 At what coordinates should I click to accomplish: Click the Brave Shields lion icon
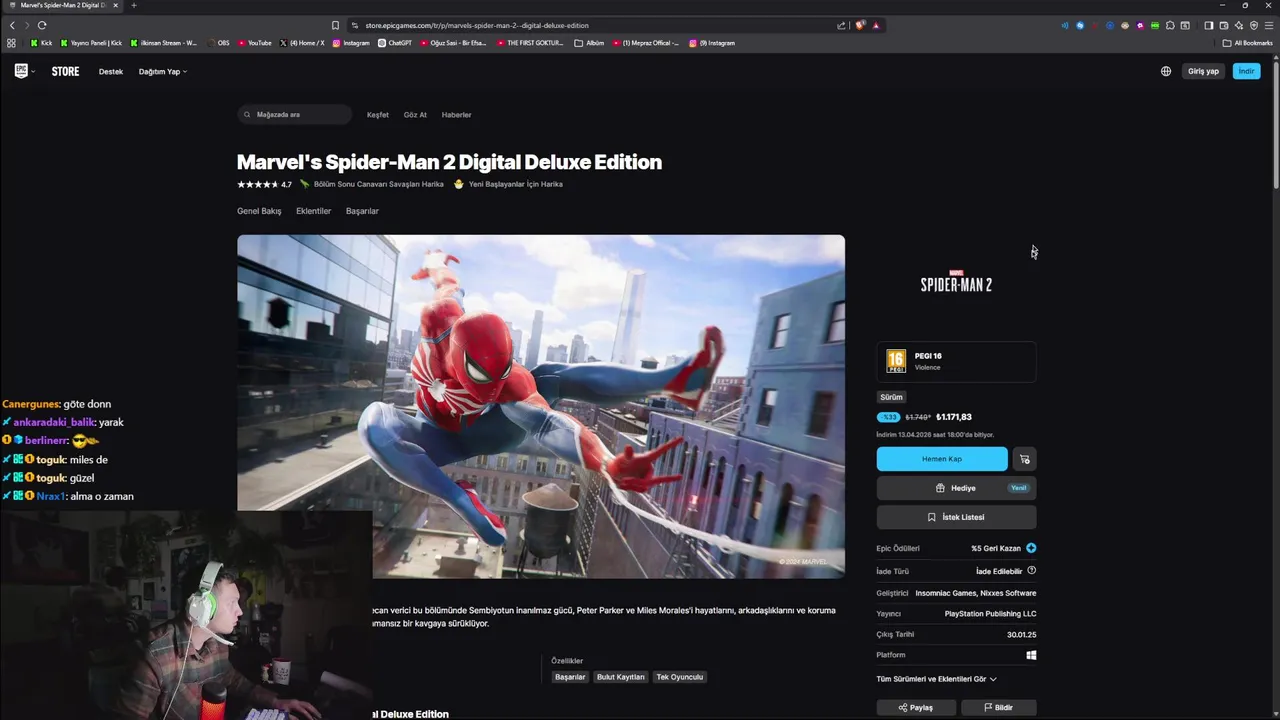tap(860, 25)
